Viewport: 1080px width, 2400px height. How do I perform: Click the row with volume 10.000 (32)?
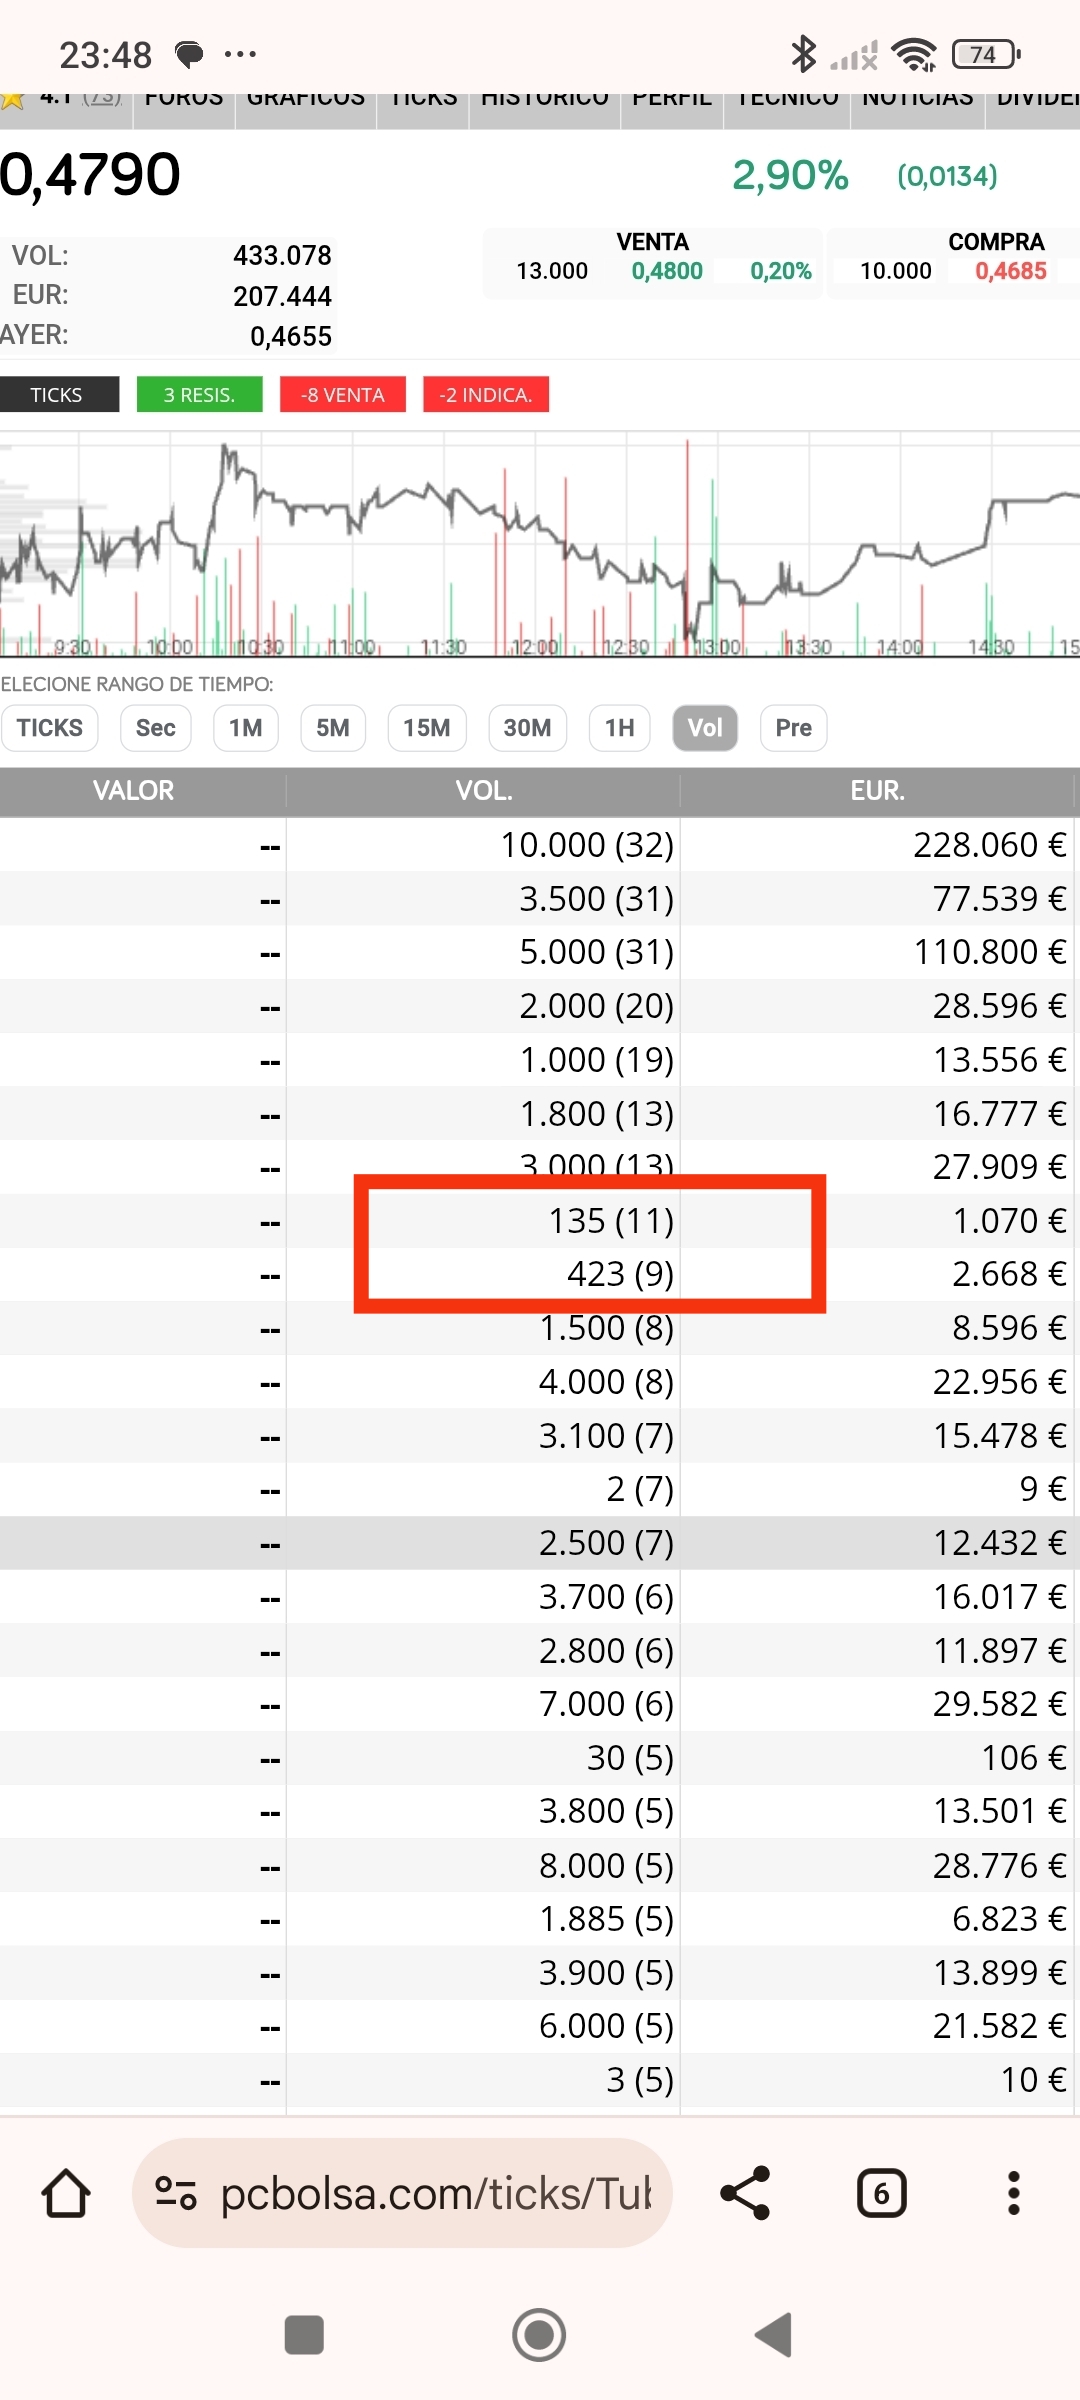point(540,845)
